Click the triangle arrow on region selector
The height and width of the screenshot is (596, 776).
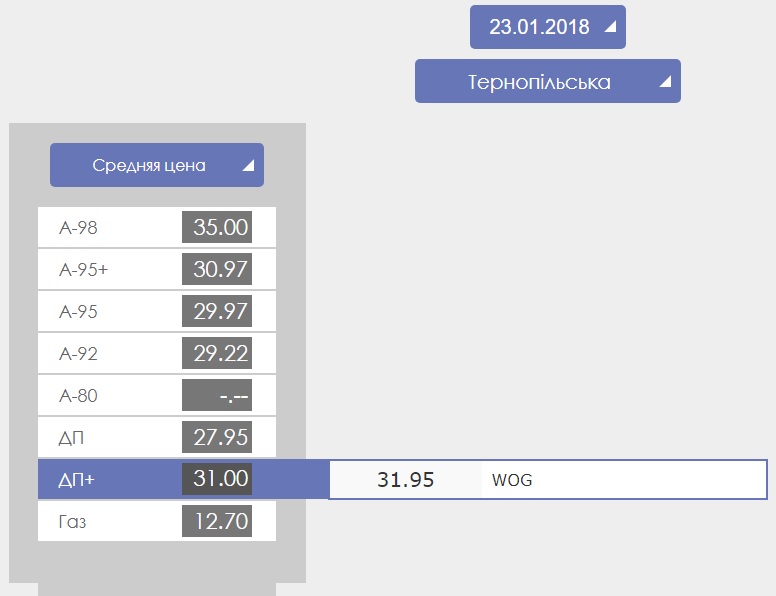pos(666,81)
